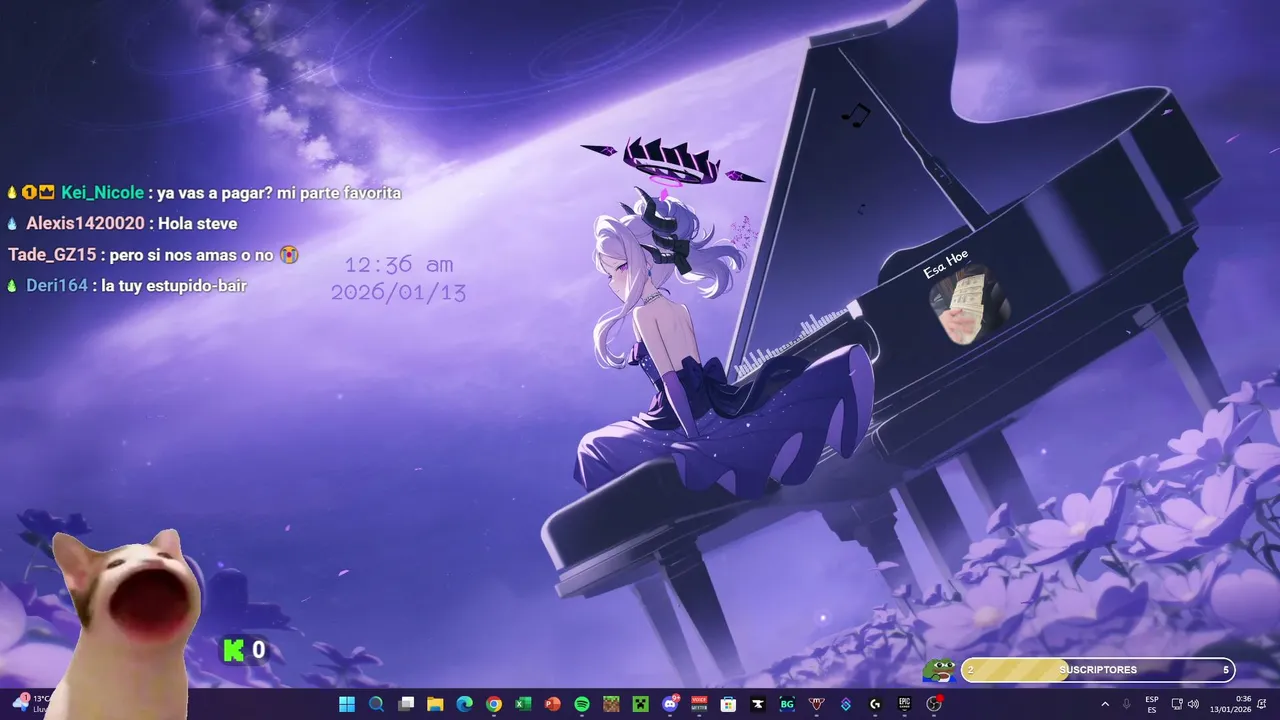The width and height of the screenshot is (1280, 720).
Task: Click username Alexis1420020 in chat
Action: click(x=85, y=223)
